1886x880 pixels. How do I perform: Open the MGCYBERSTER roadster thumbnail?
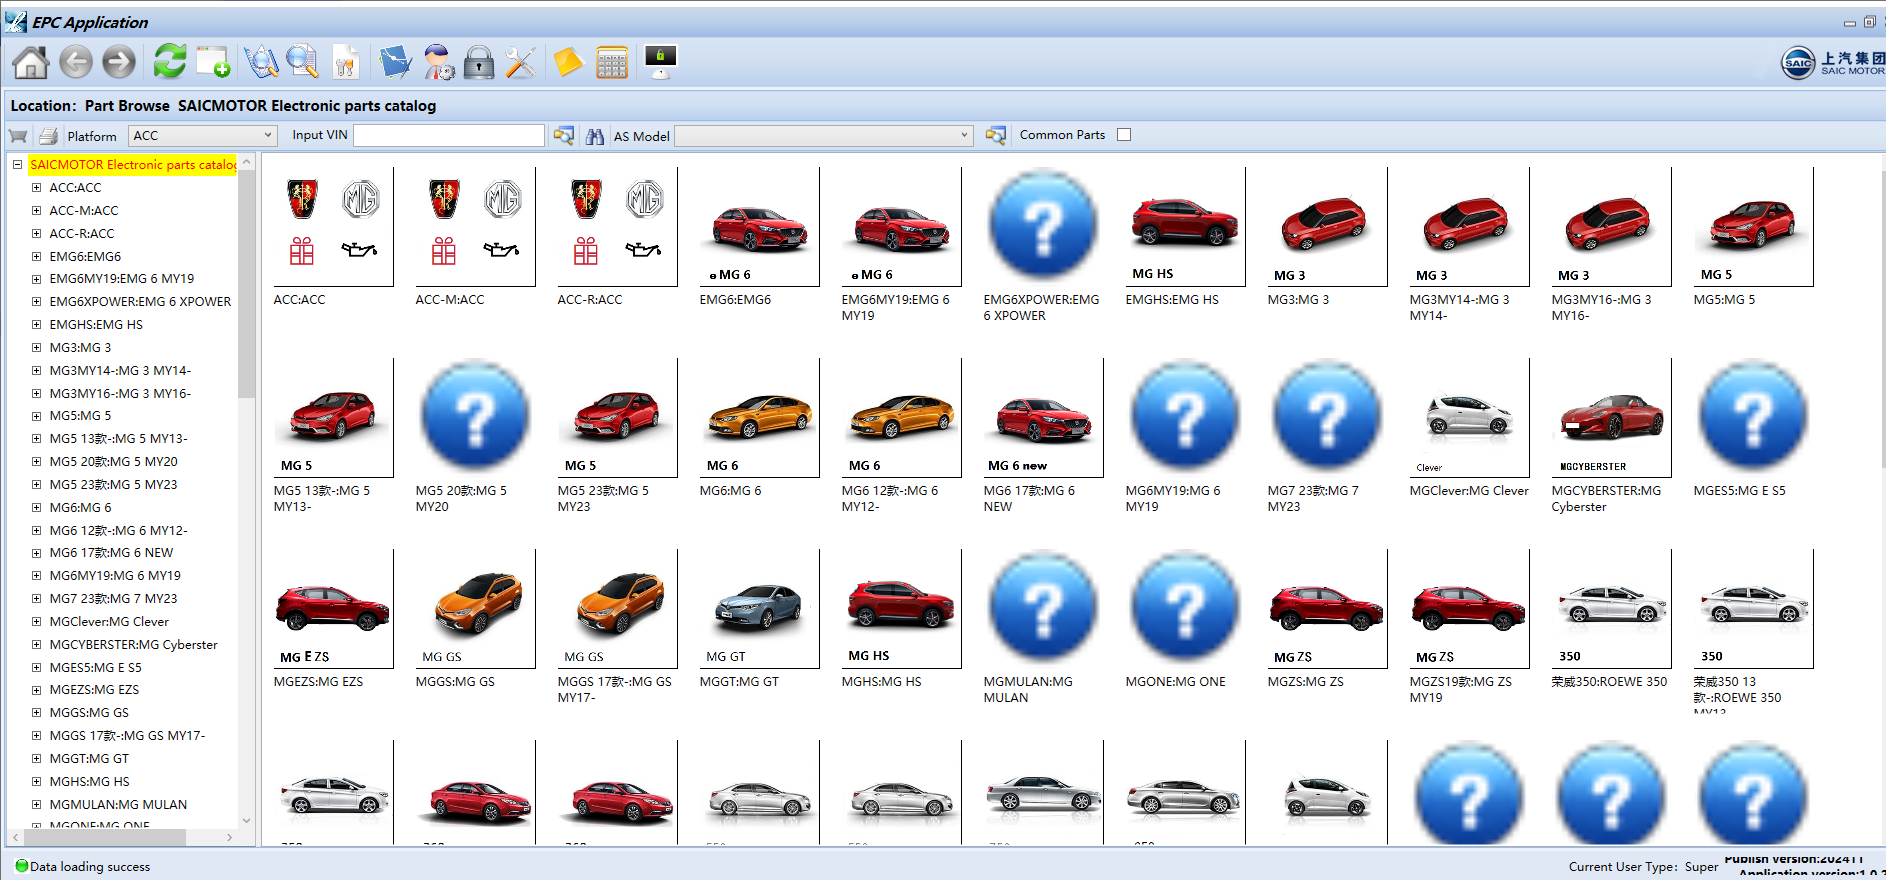pyautogui.click(x=1611, y=418)
